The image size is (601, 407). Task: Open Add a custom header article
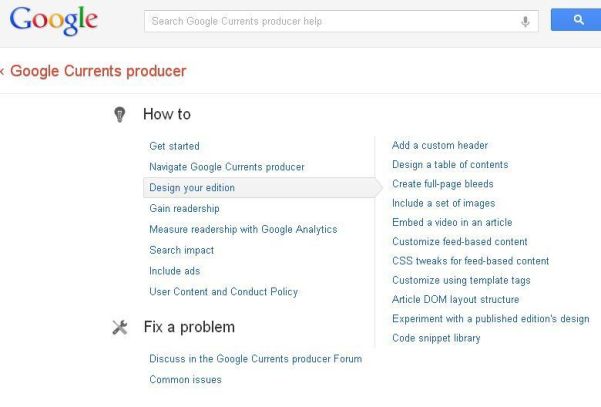tap(440, 146)
